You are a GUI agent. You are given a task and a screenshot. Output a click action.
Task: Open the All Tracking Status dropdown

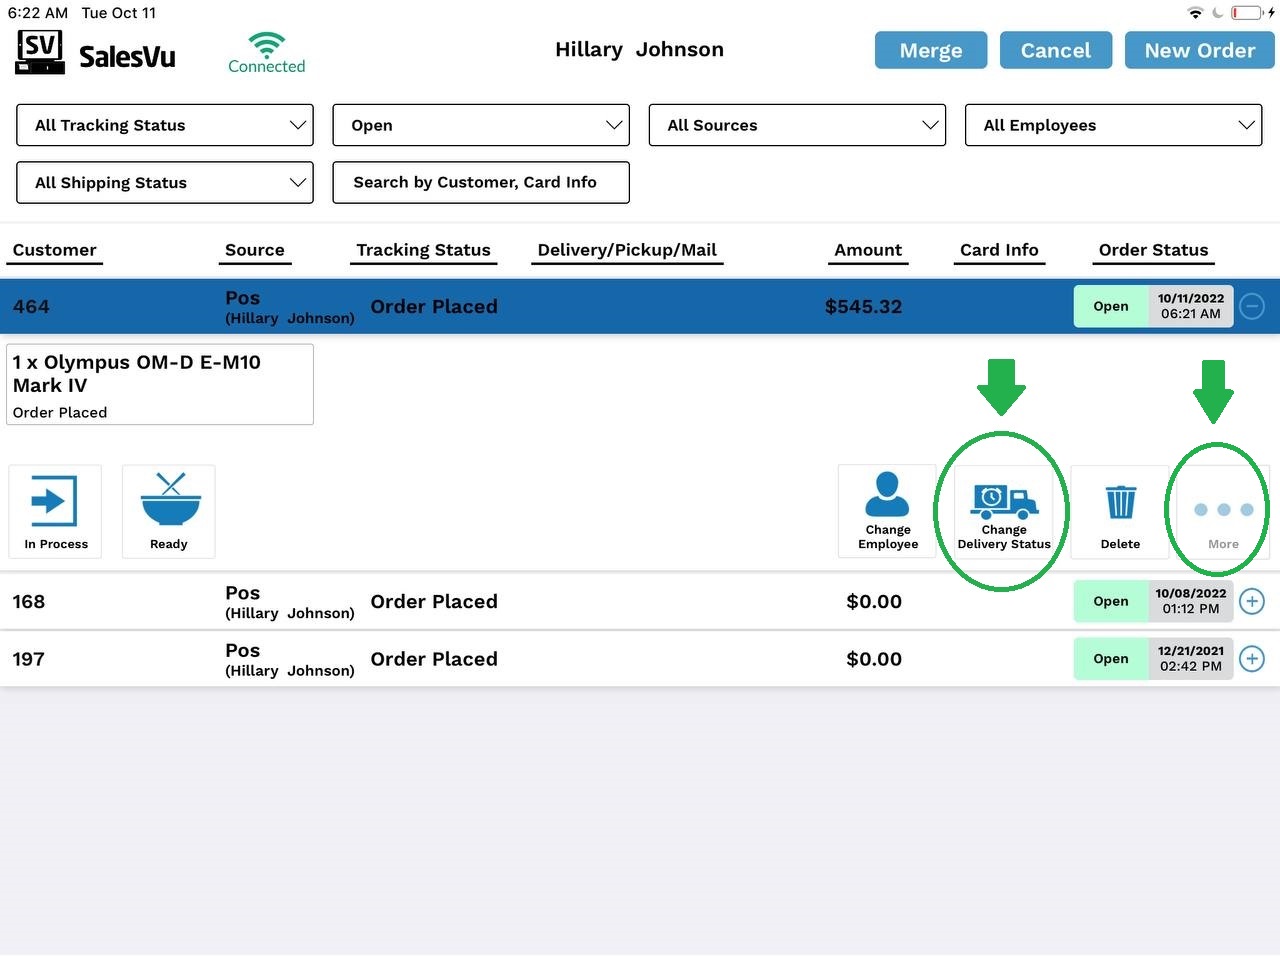pyautogui.click(x=165, y=125)
